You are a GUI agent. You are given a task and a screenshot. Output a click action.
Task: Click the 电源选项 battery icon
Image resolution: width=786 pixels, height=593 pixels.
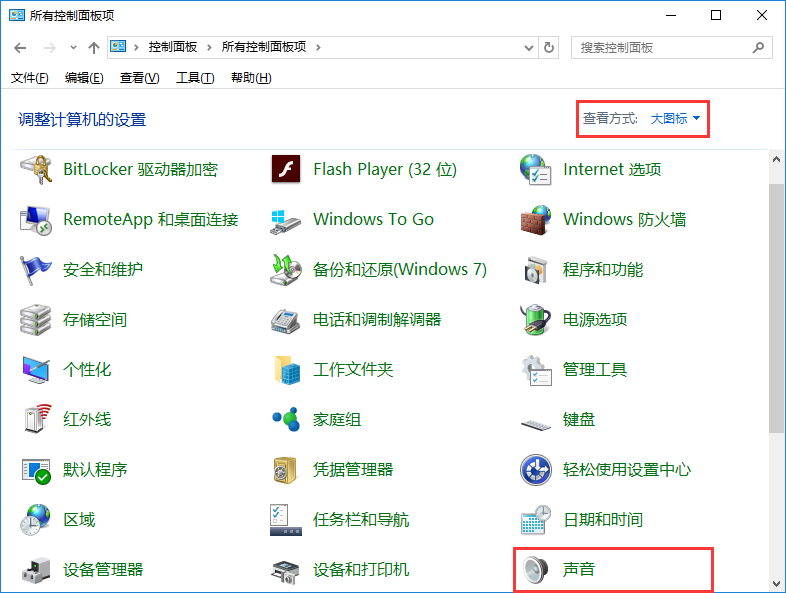536,320
